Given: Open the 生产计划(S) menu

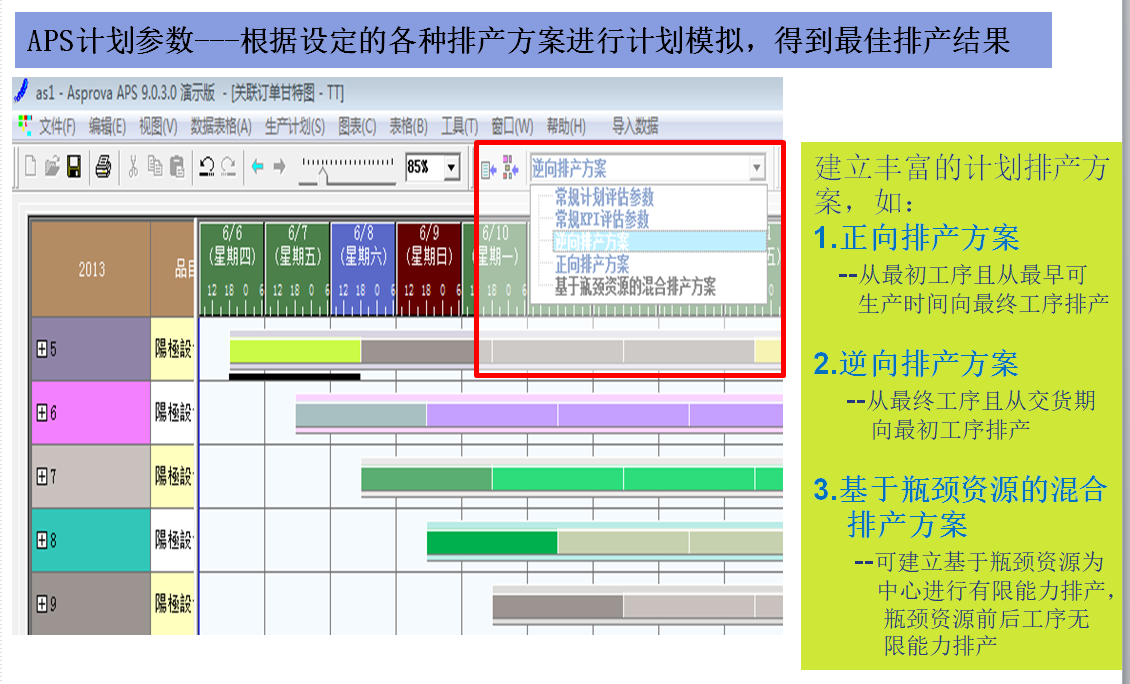Looking at the screenshot, I should 294,126.
